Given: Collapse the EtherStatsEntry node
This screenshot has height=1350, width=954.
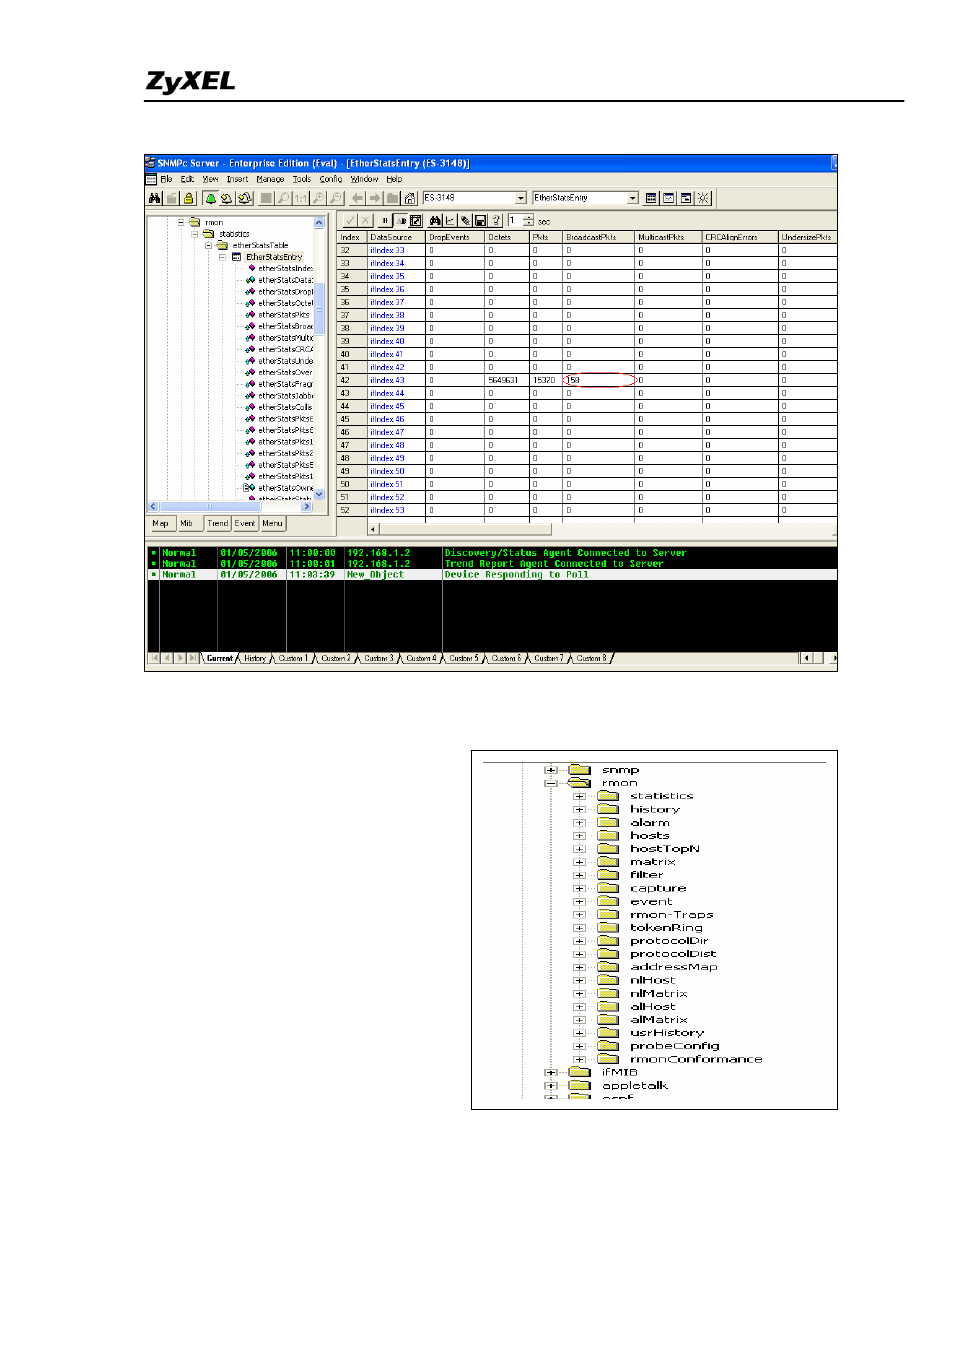Looking at the screenshot, I should coord(222,257).
